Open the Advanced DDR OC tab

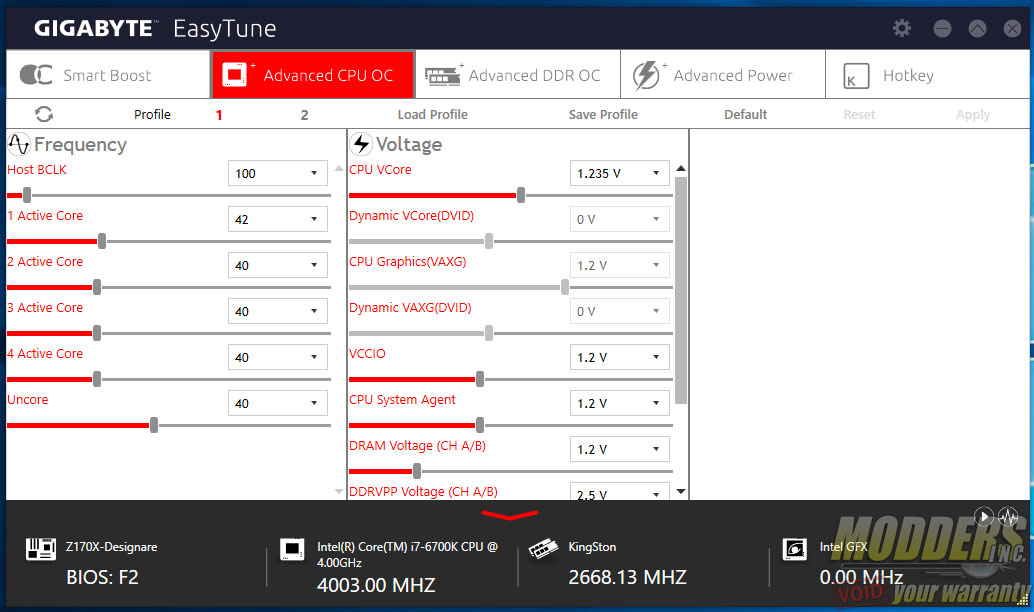518,75
